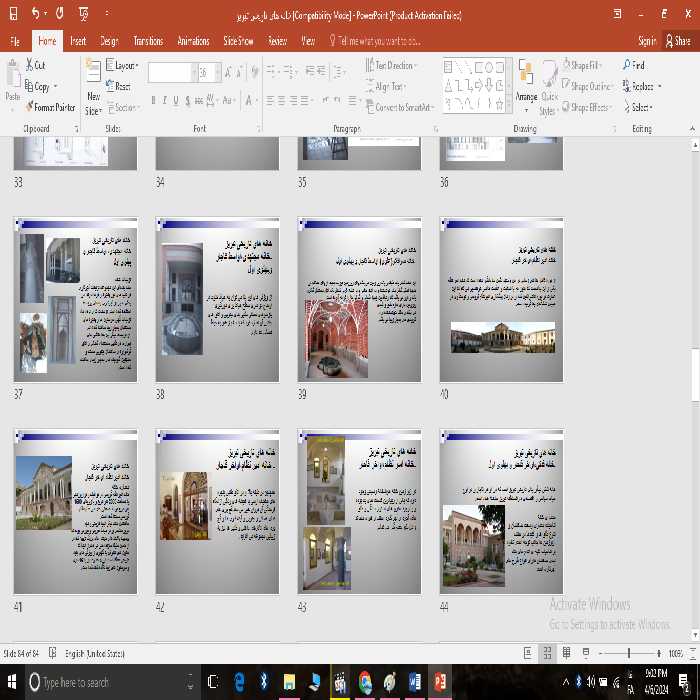Click the Copy icon in Clipboard group
The height and width of the screenshot is (700, 700).
tap(37, 87)
